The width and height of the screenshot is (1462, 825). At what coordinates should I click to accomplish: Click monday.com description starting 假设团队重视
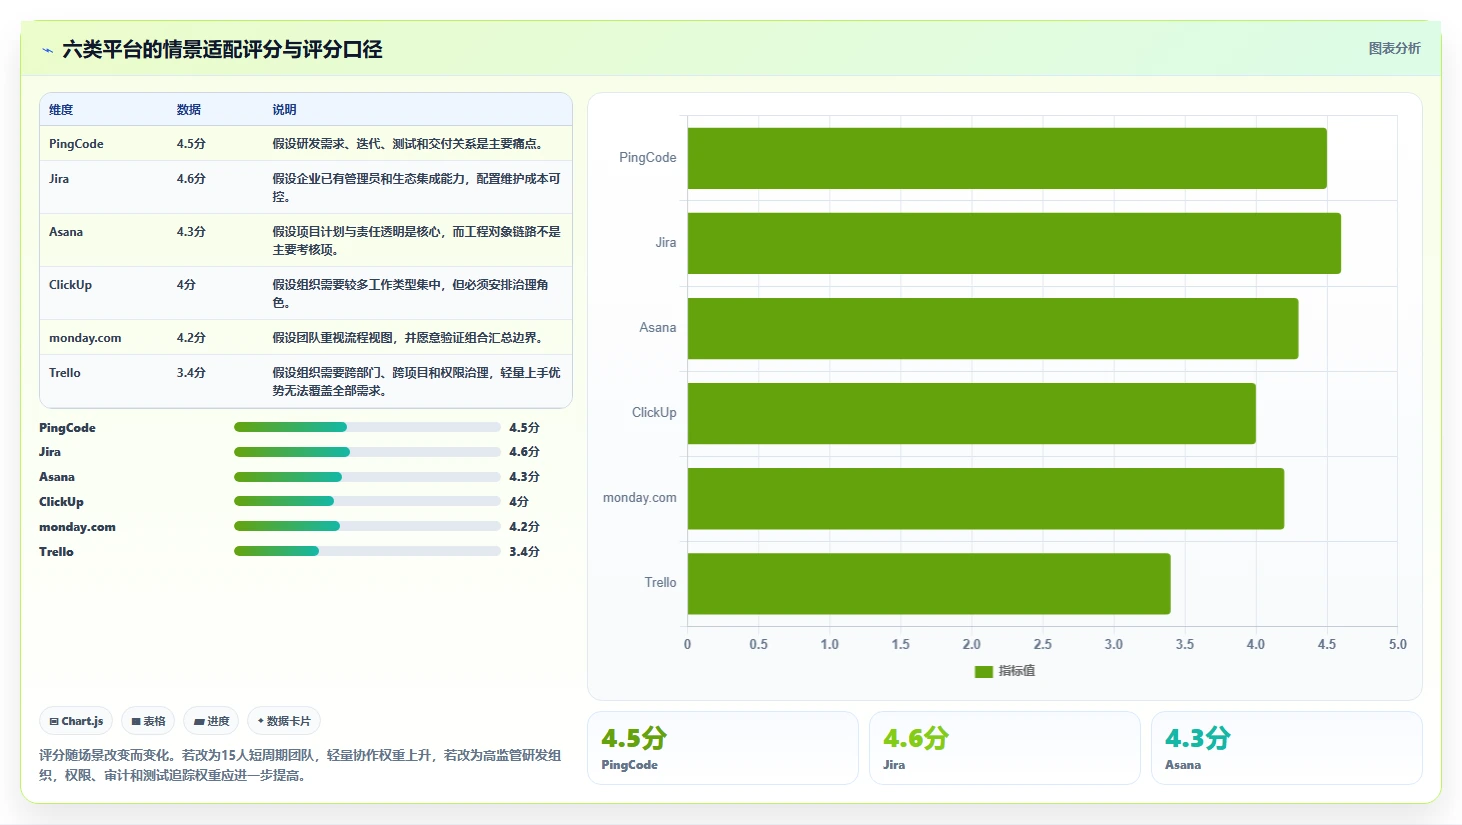[410, 338]
